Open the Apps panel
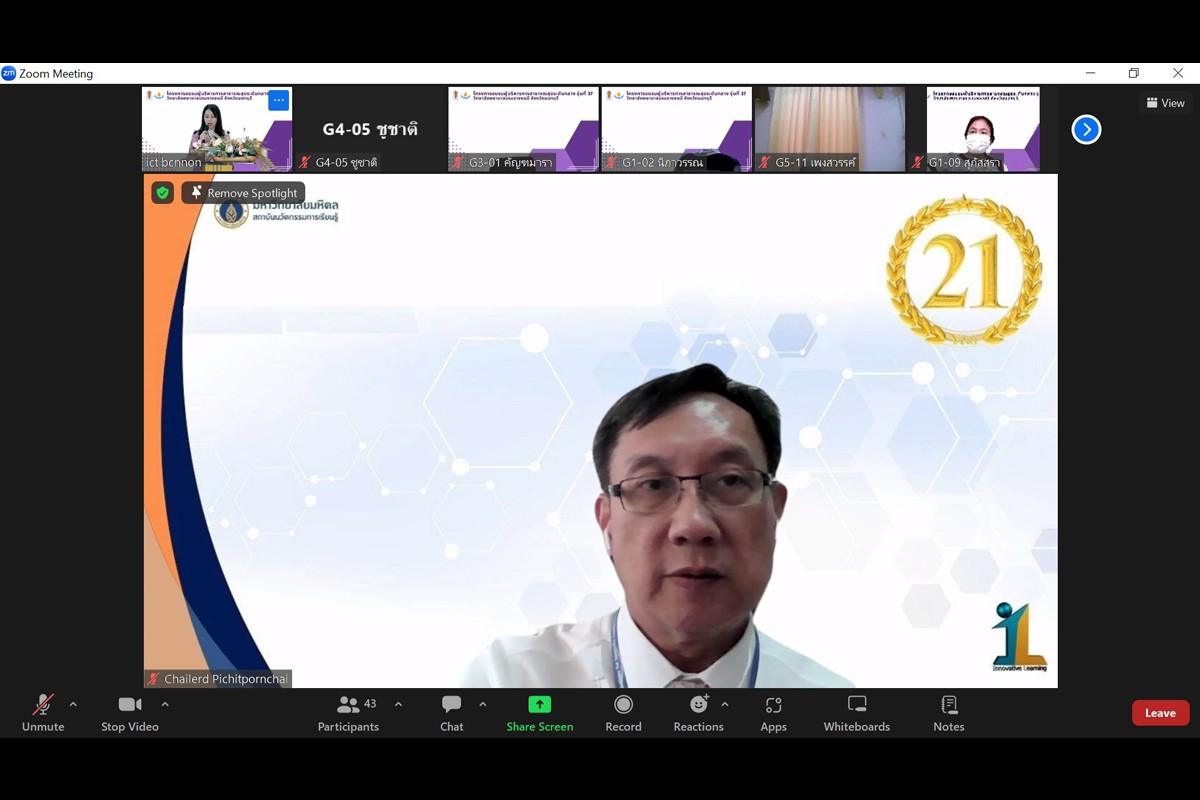This screenshot has width=1200, height=800. pos(773,714)
